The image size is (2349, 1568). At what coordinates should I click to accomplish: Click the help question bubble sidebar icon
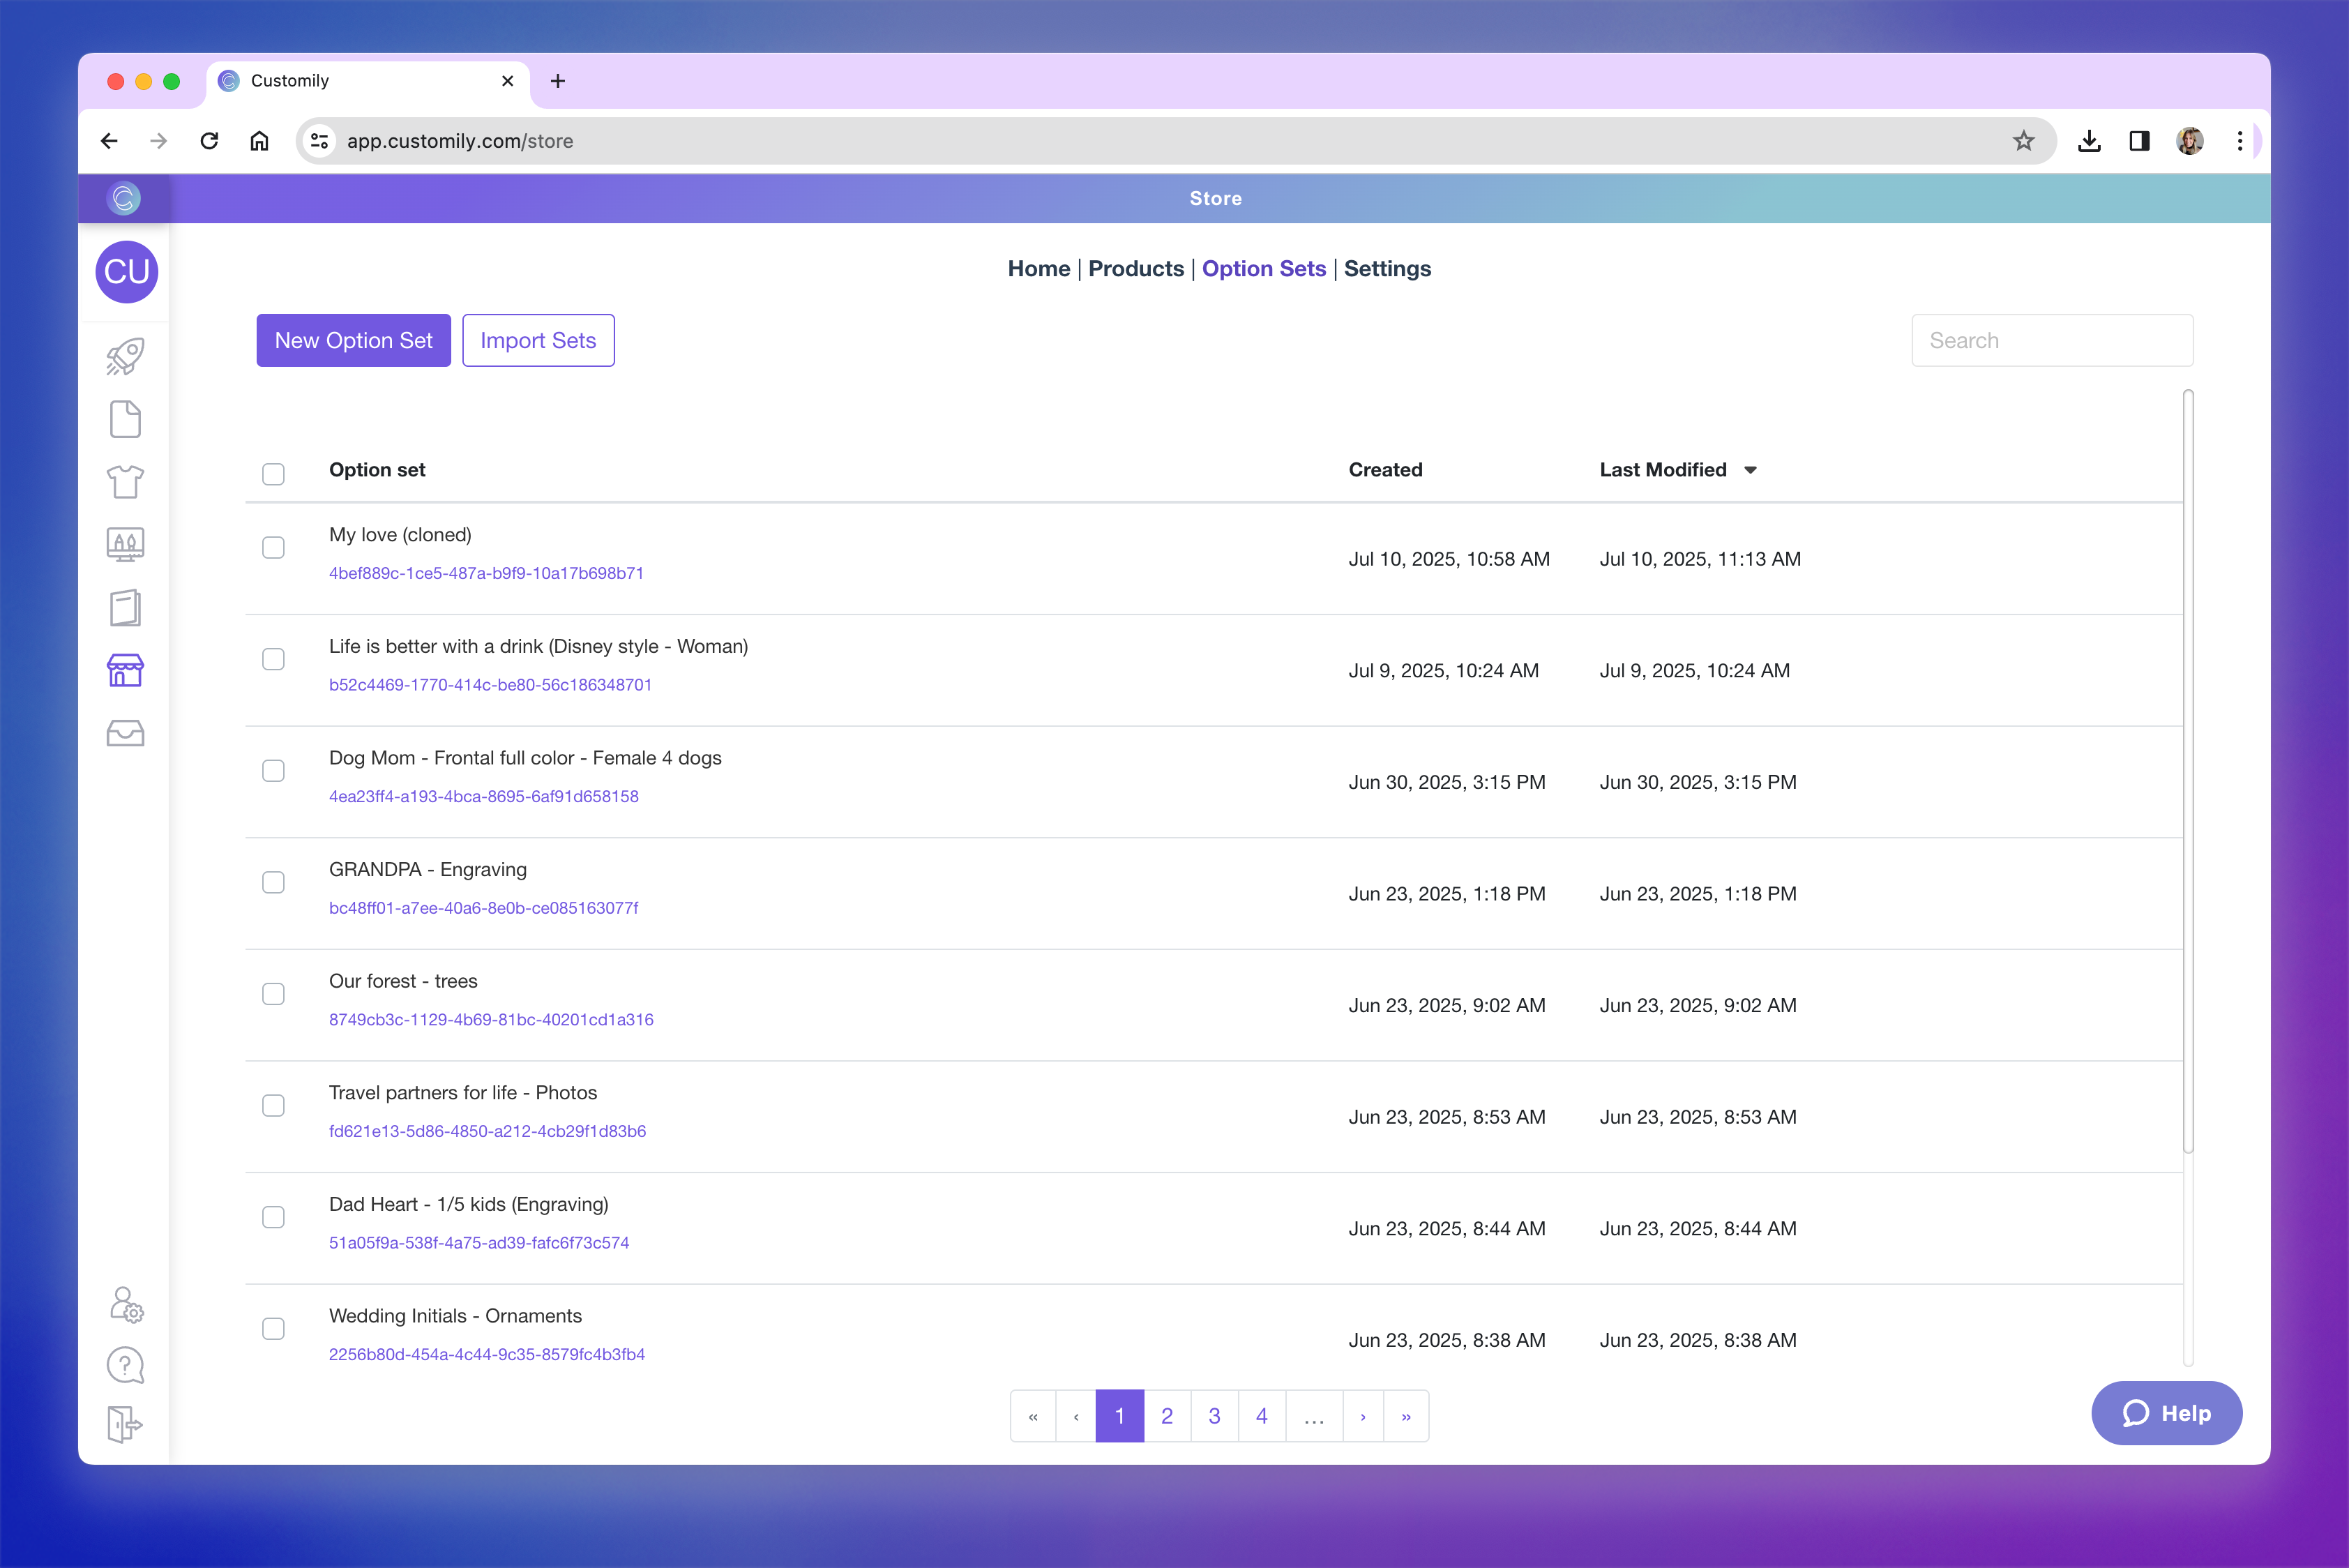[125, 1365]
